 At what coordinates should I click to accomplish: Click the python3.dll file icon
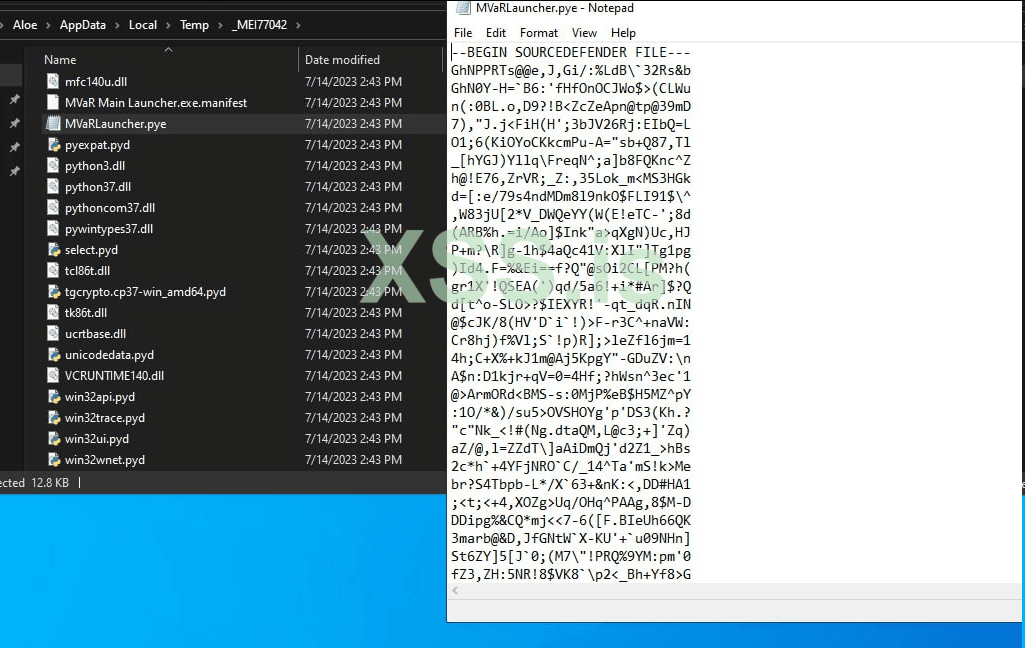pyautogui.click(x=53, y=165)
